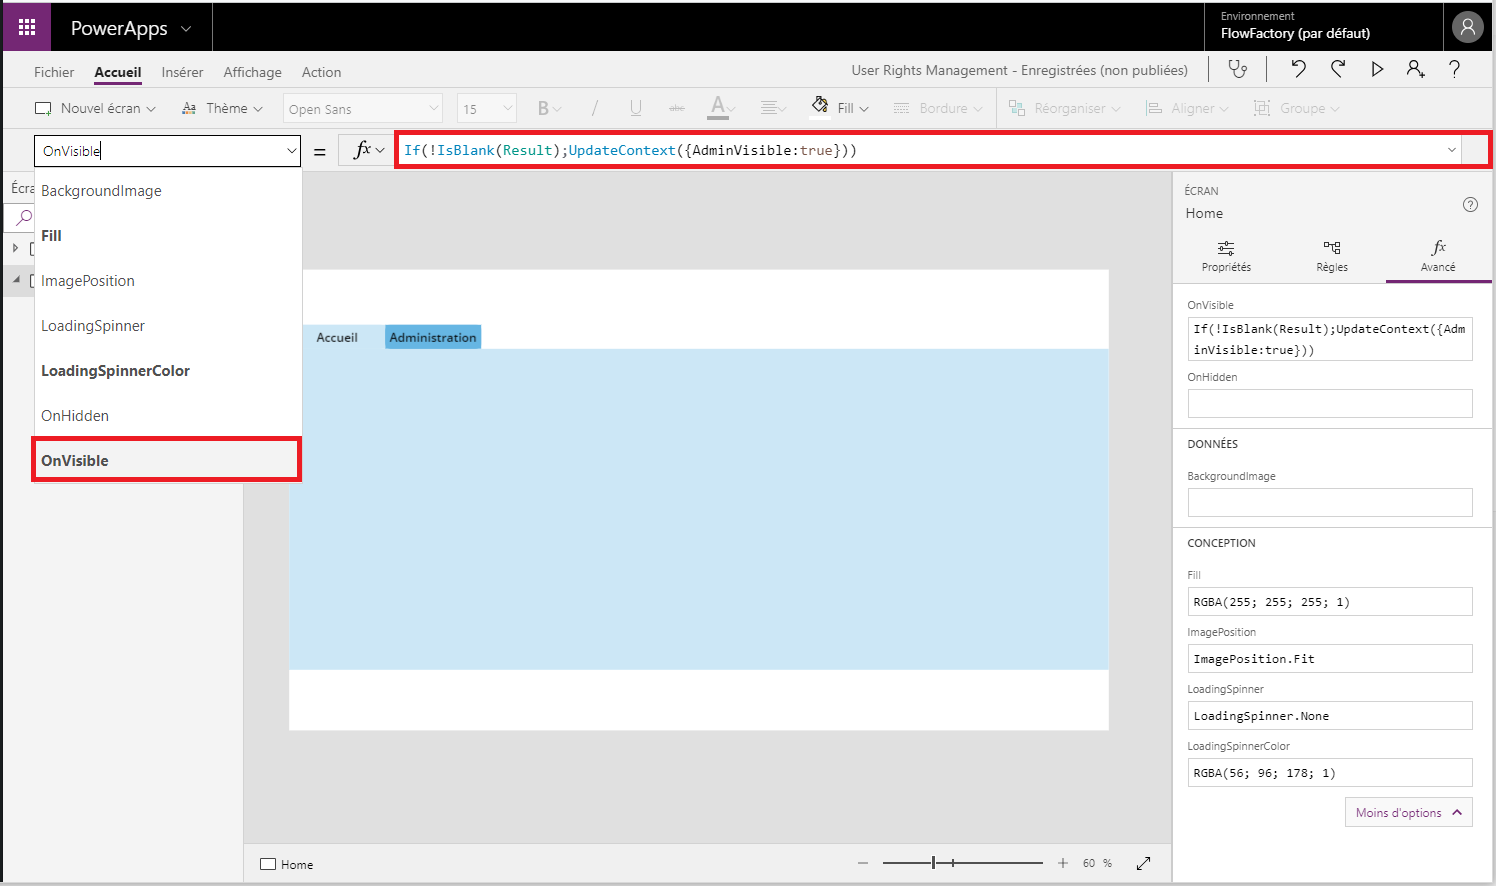Click the fit-to-window expand icon
Image resolution: width=1496 pixels, height=886 pixels.
click(x=1143, y=863)
